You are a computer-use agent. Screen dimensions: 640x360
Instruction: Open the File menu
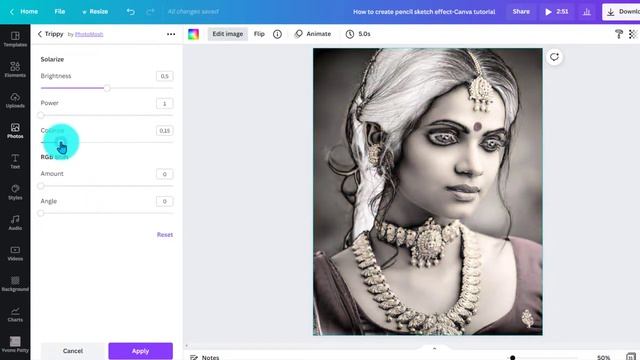coord(60,12)
